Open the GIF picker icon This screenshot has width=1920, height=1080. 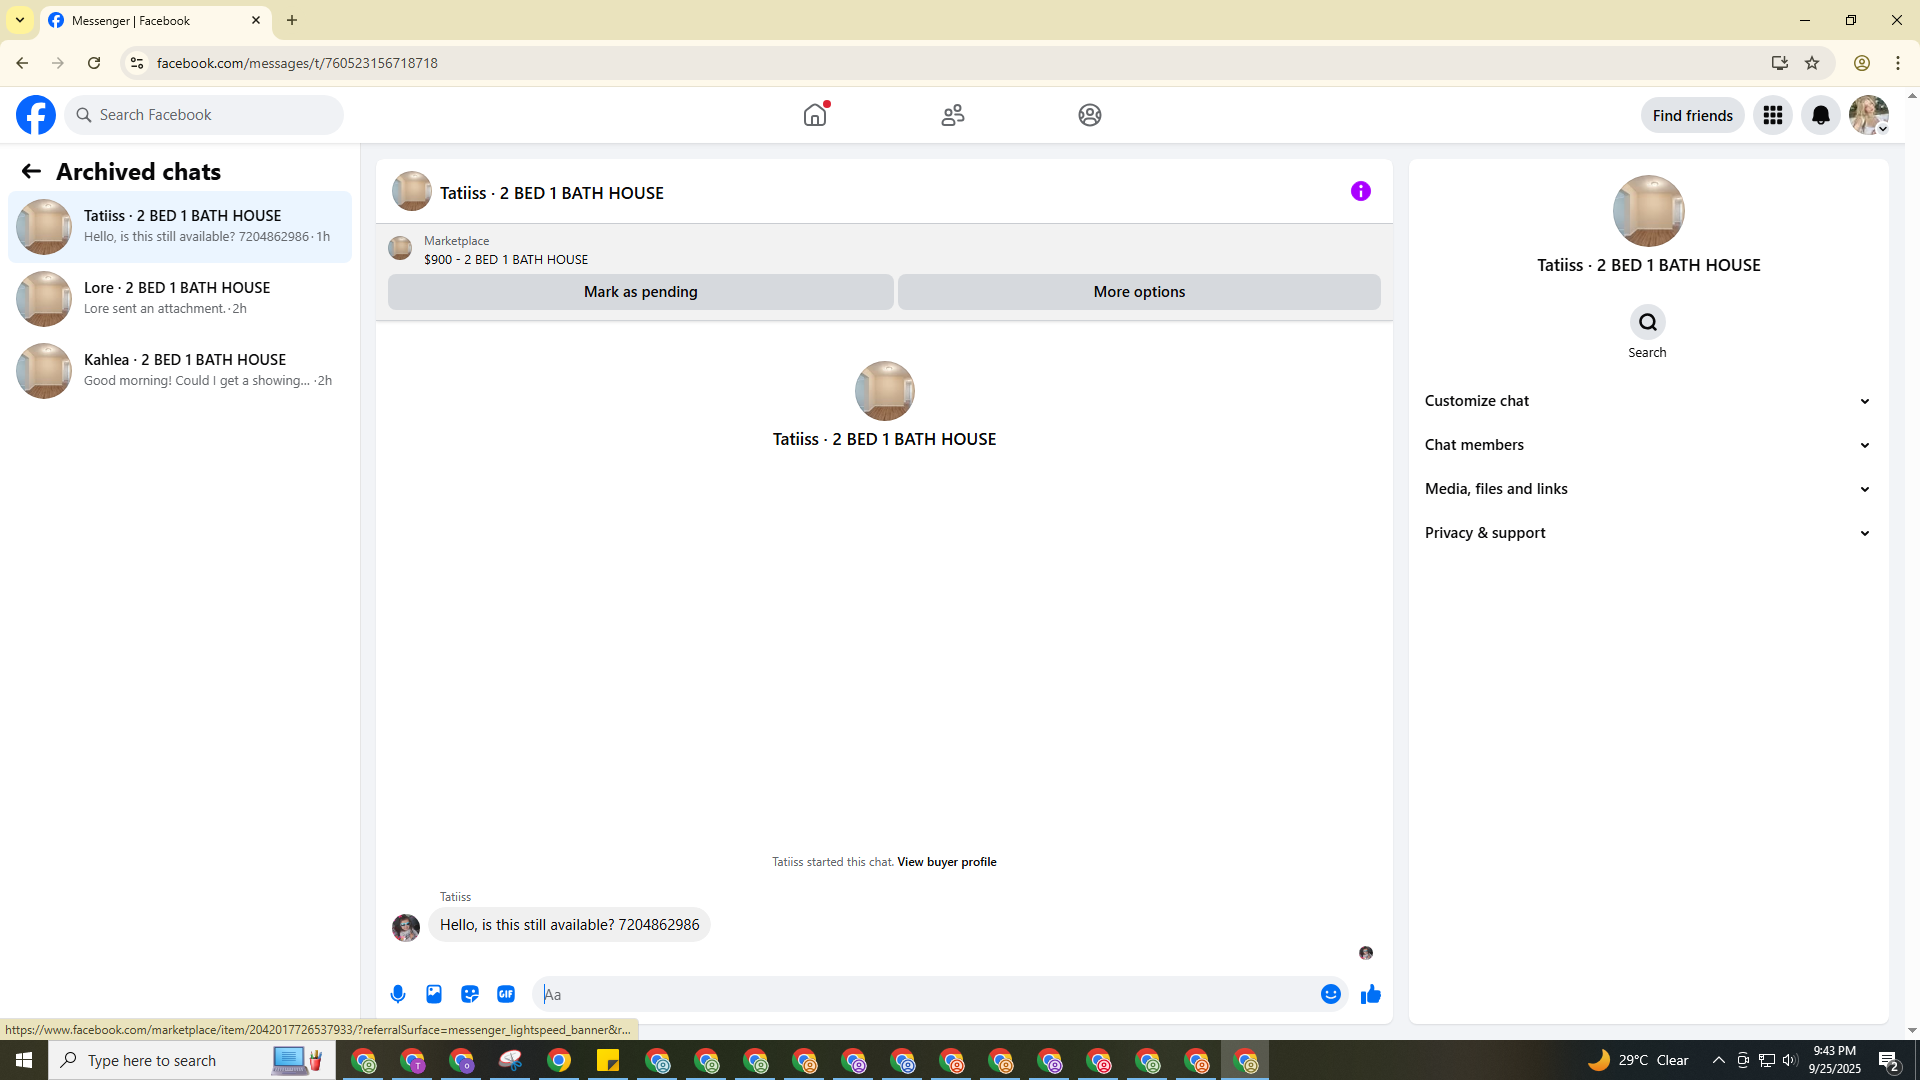[506, 994]
